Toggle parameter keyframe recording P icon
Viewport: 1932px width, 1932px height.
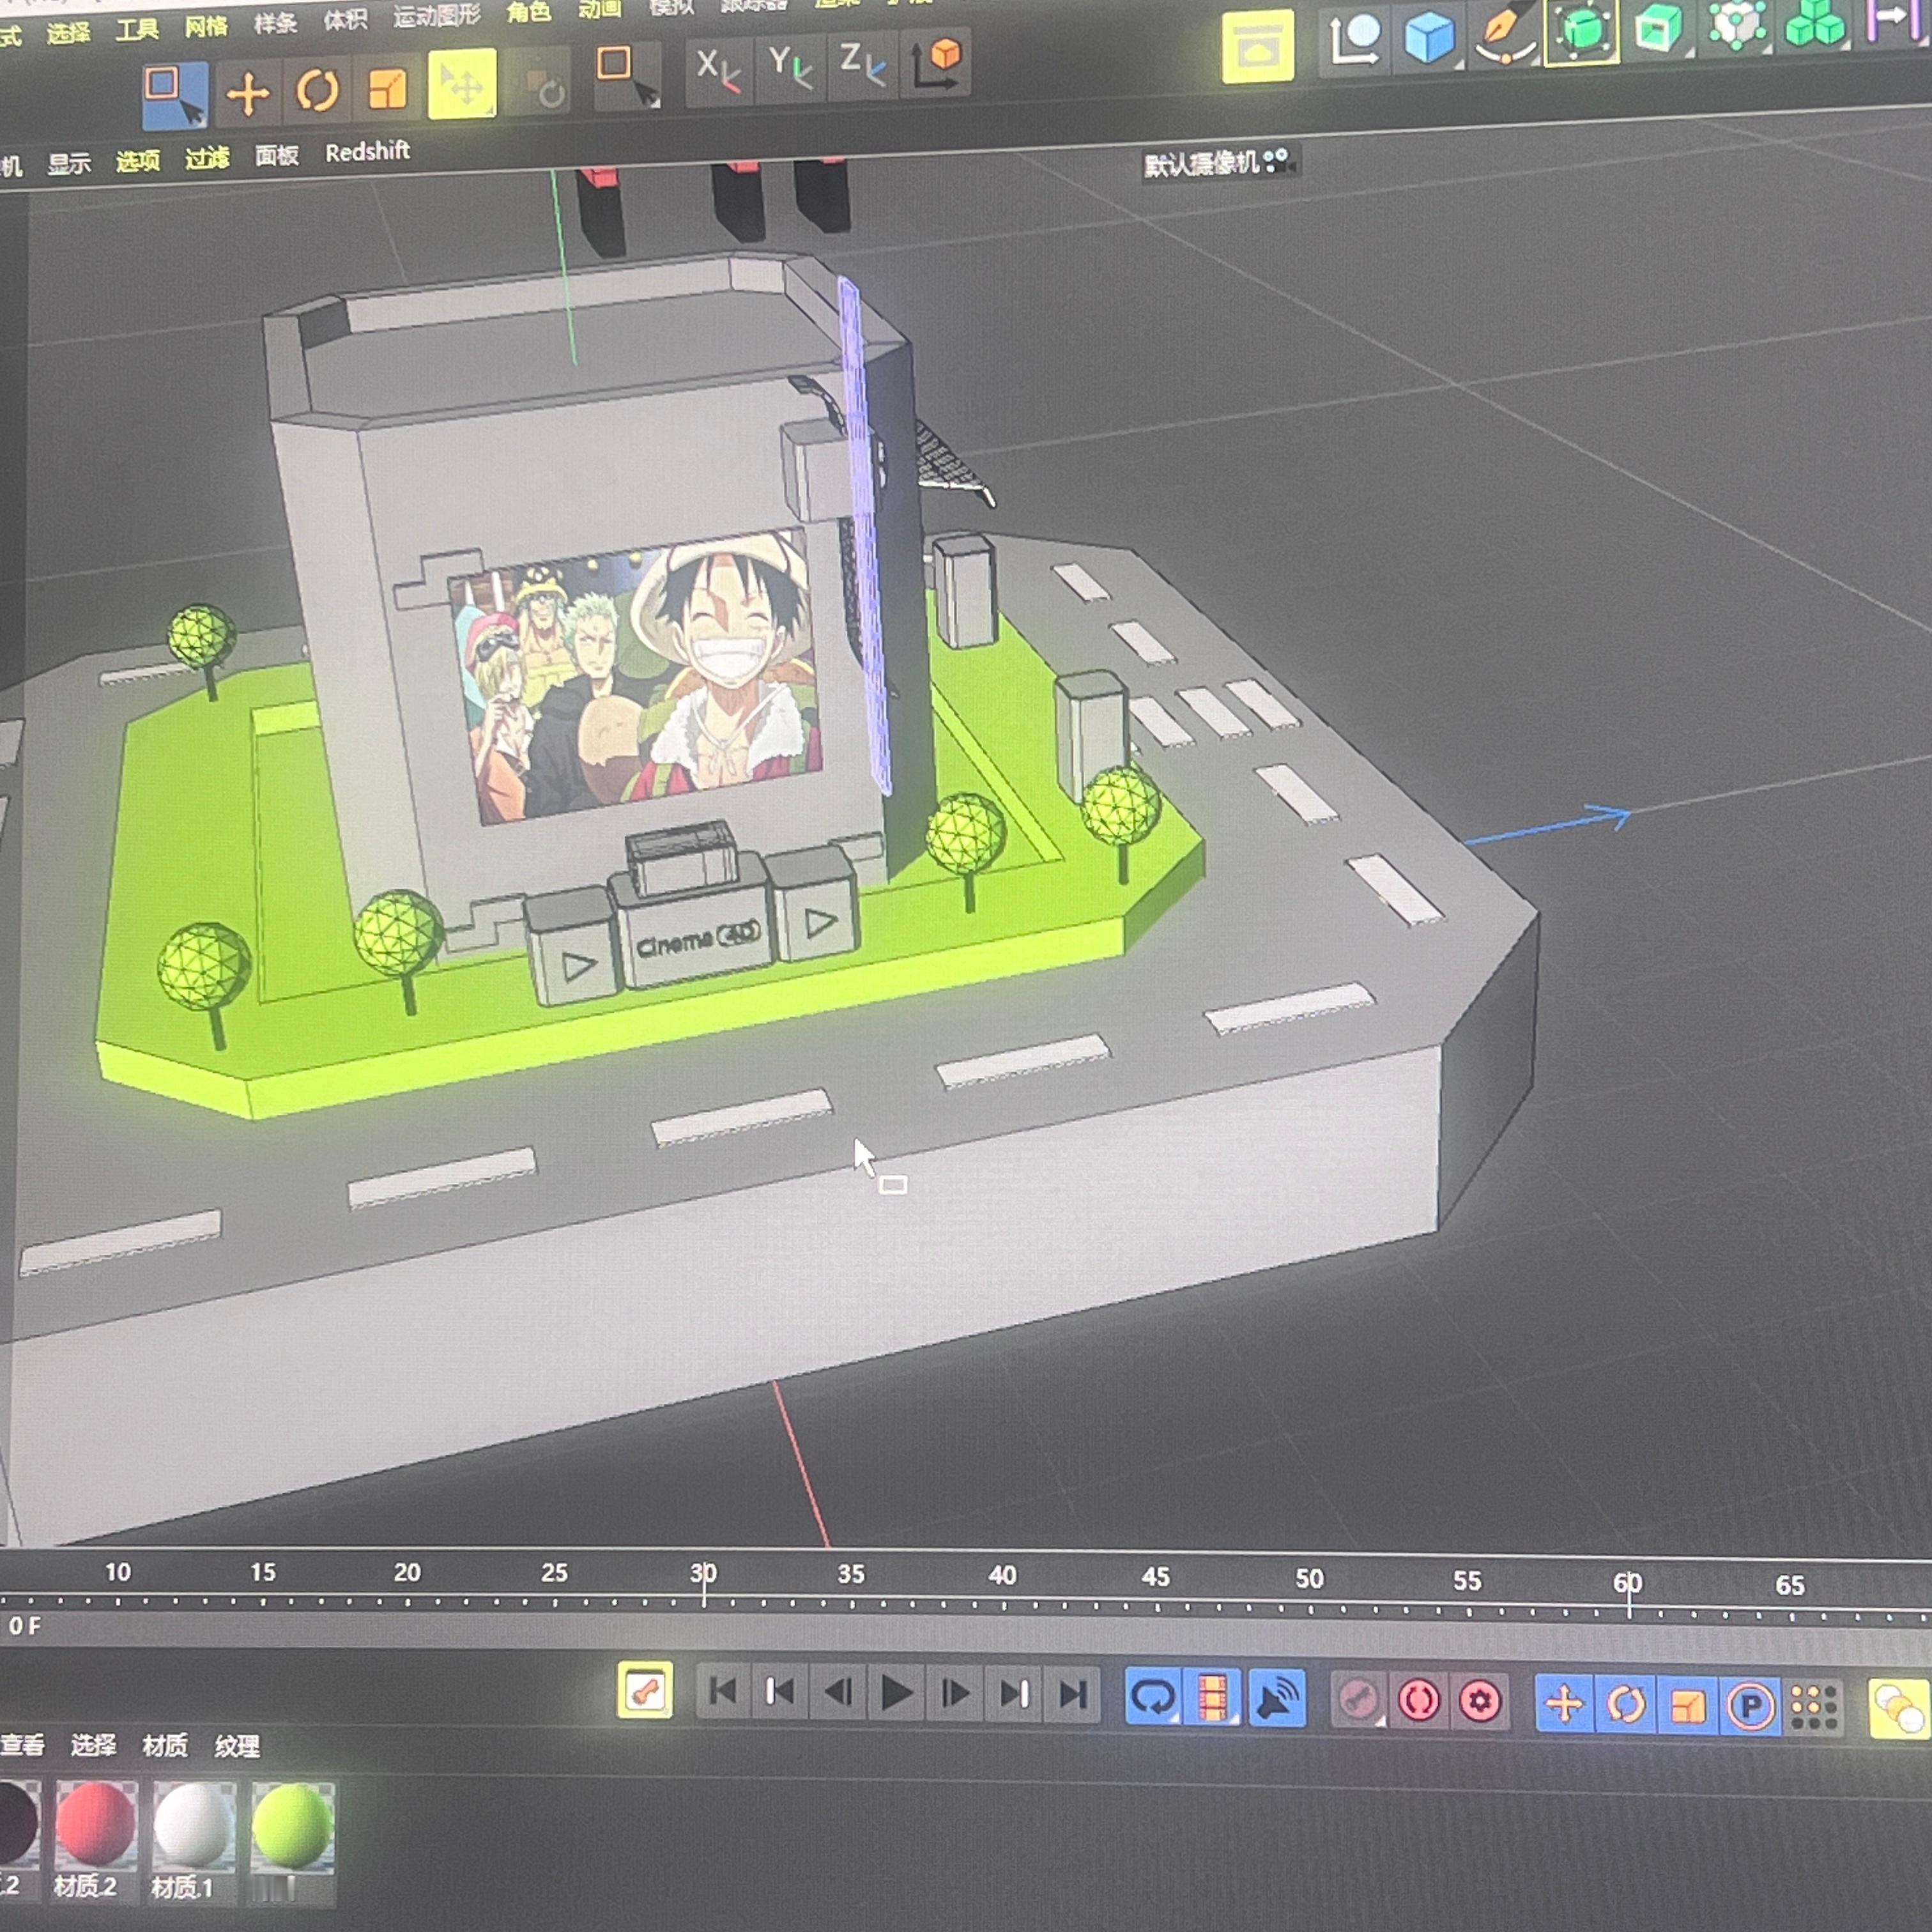[1751, 1706]
